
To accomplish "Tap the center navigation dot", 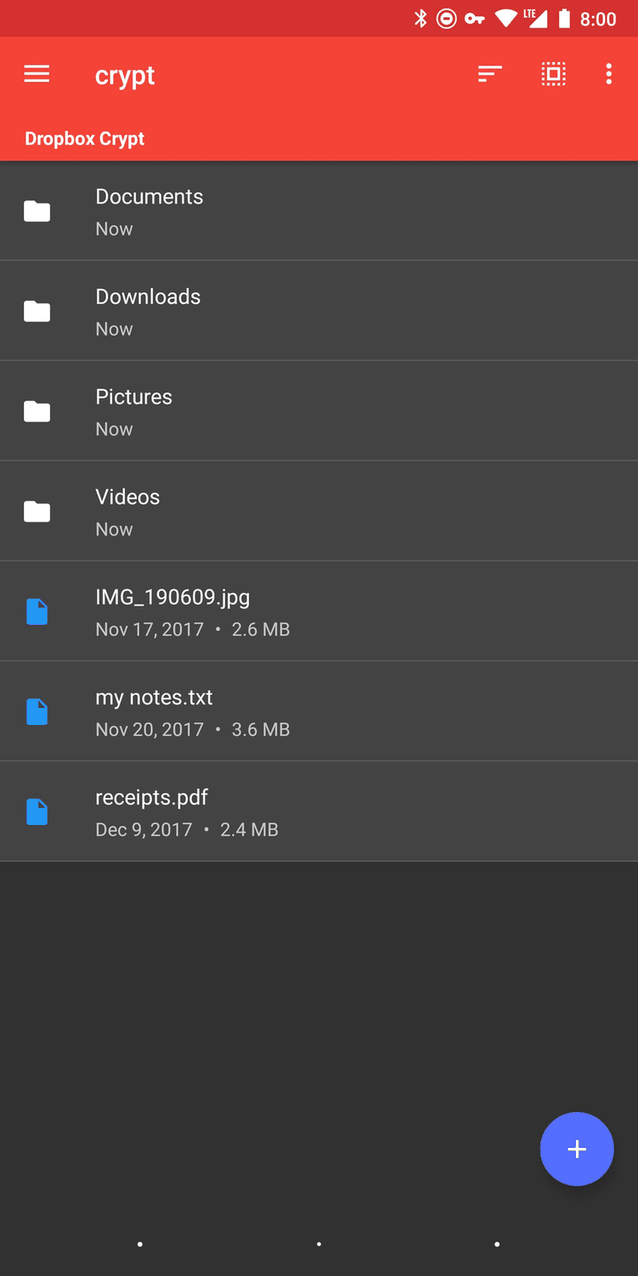I will pyautogui.click(x=319, y=1244).
